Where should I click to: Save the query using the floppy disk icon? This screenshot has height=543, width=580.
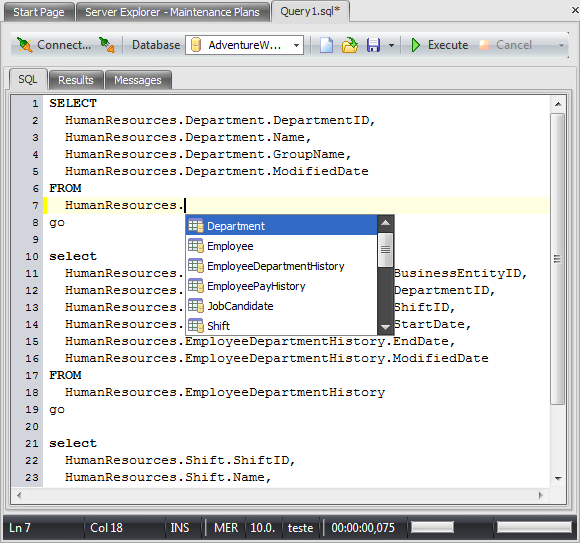pyautogui.click(x=373, y=45)
